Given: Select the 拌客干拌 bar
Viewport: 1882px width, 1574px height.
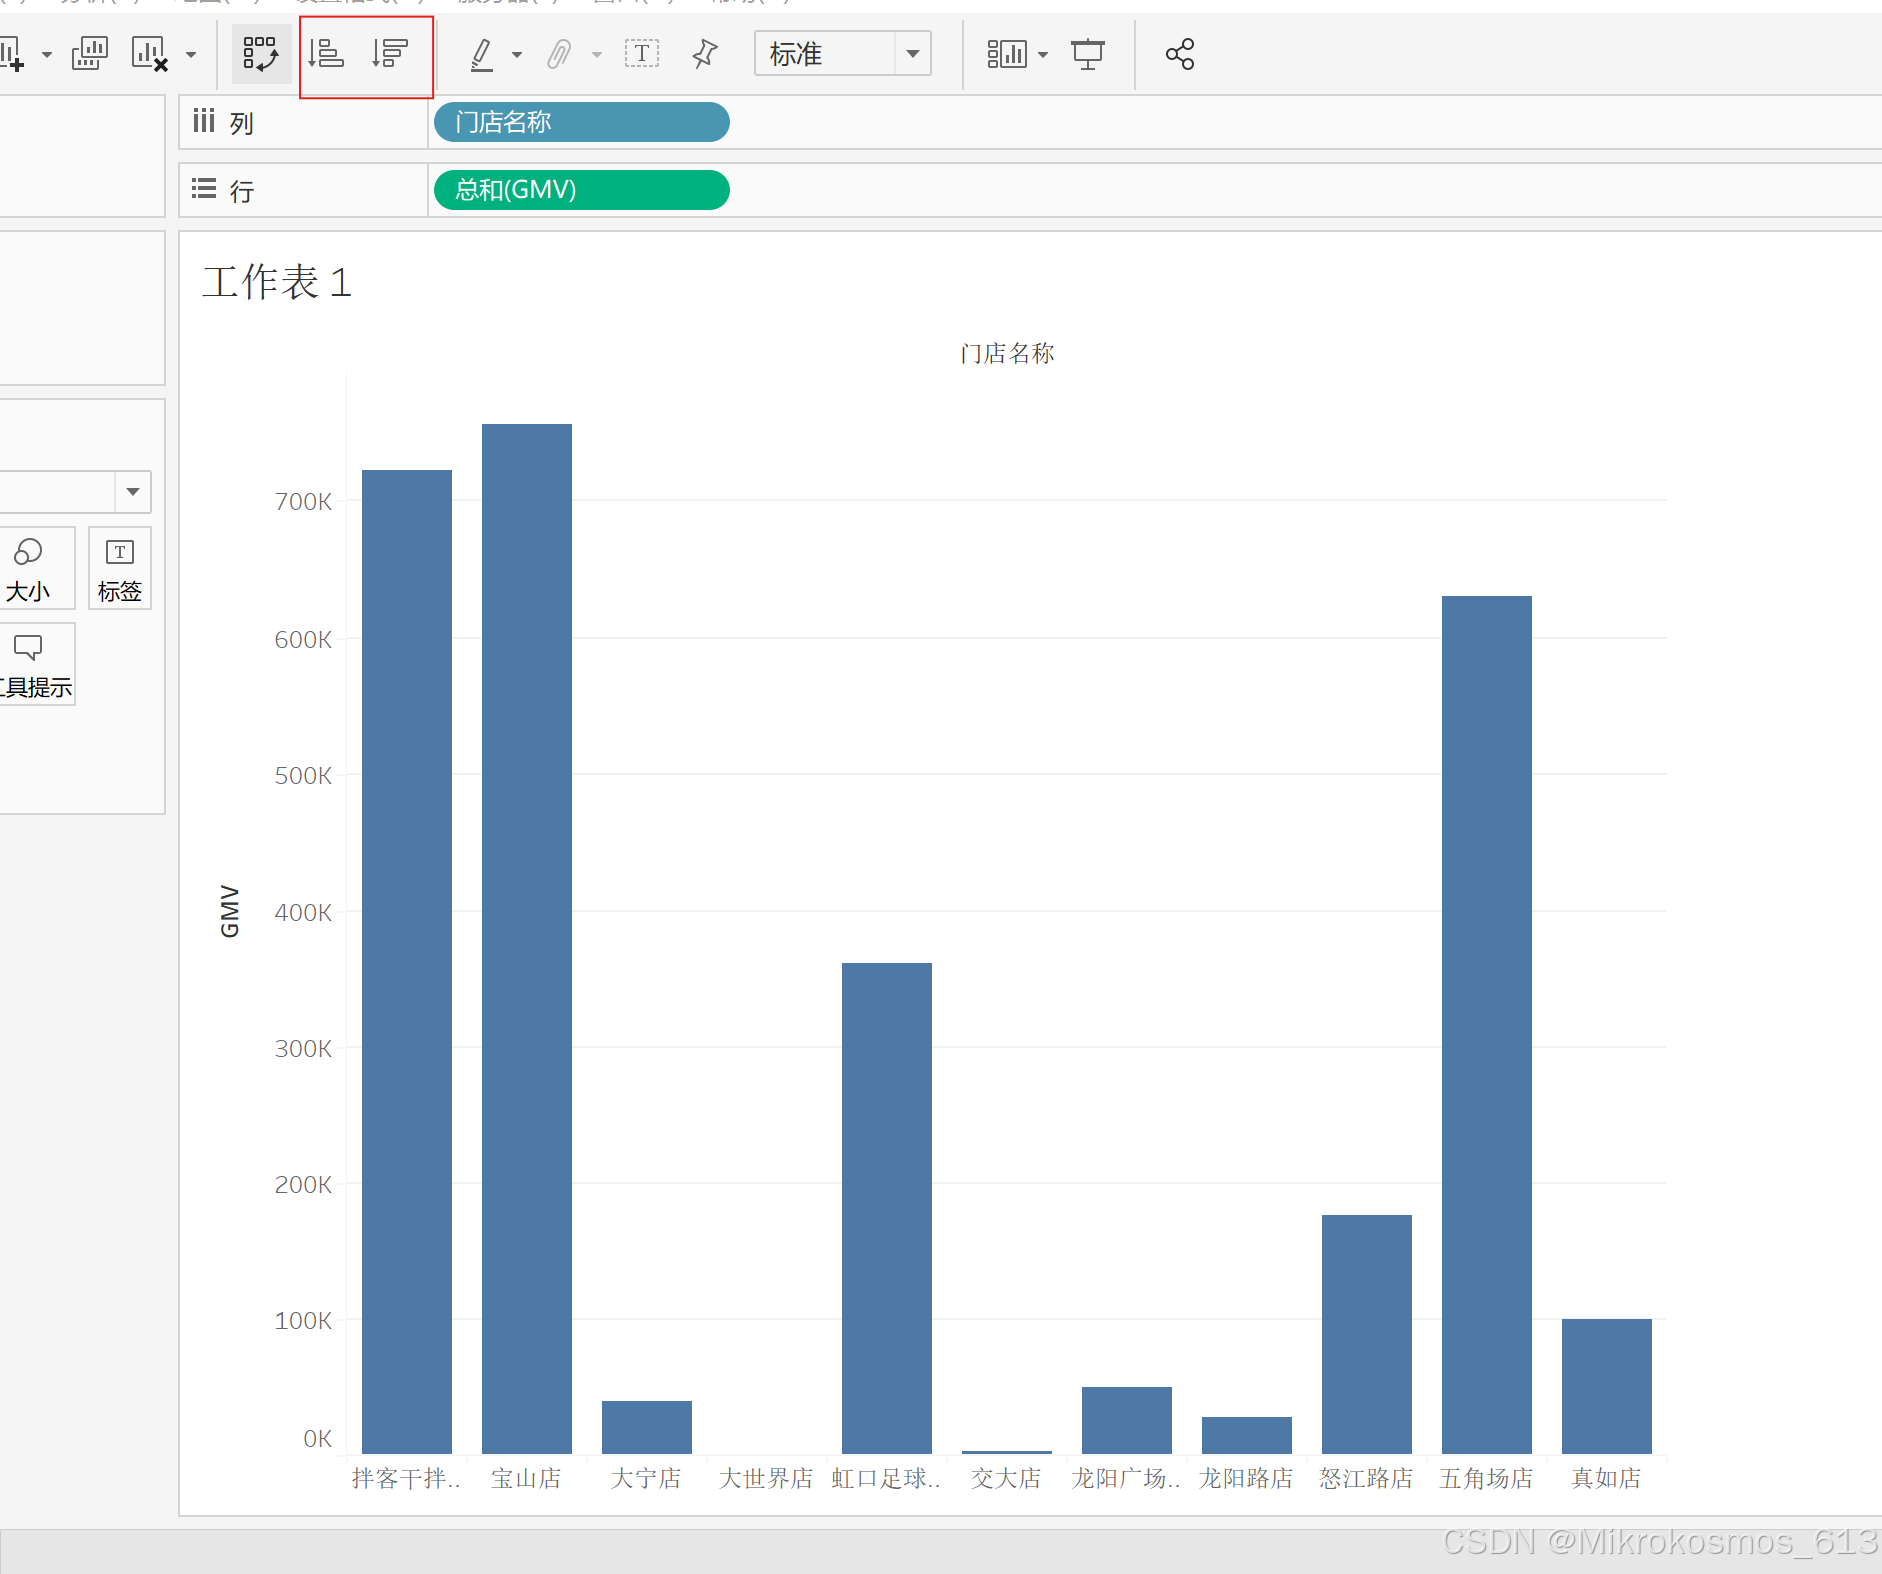Looking at the screenshot, I should (407, 961).
